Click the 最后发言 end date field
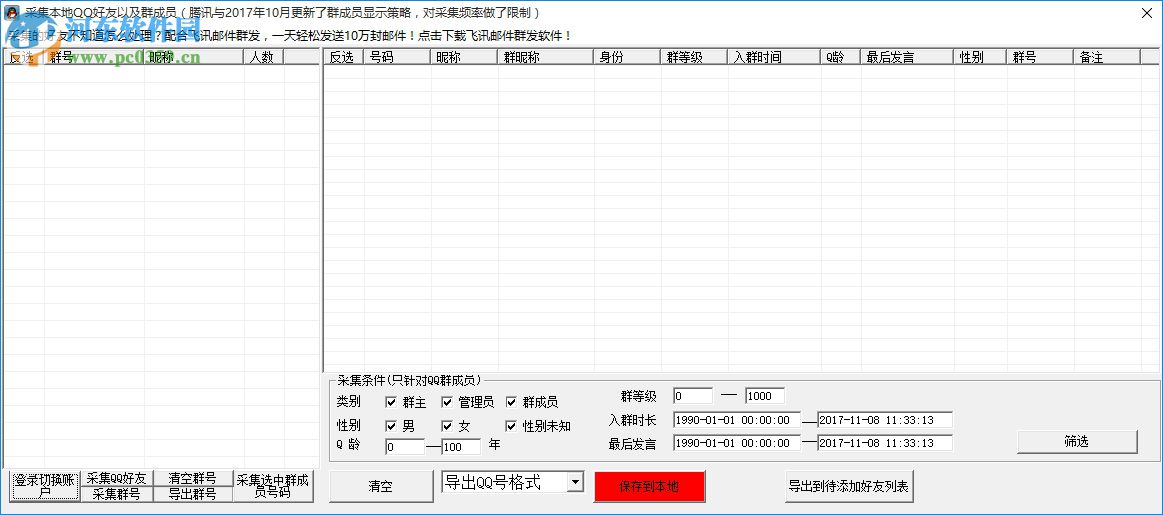This screenshot has width=1163, height=515. coord(884,443)
